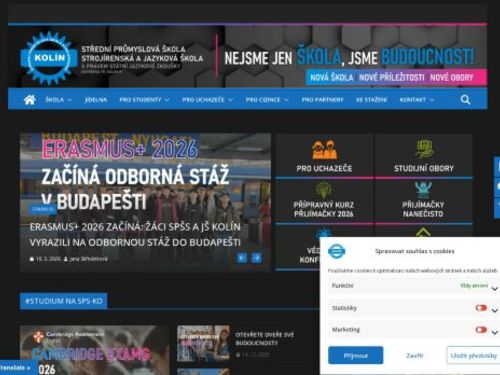Expand the Statistiky cookies section
The width and height of the screenshot is (500, 375).
point(495,310)
